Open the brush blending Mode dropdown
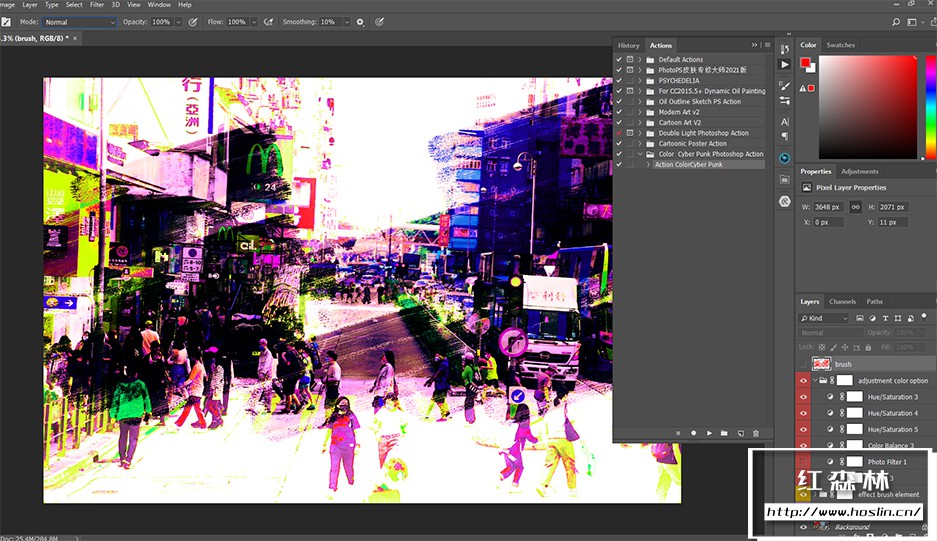937x541 pixels. 80,21
